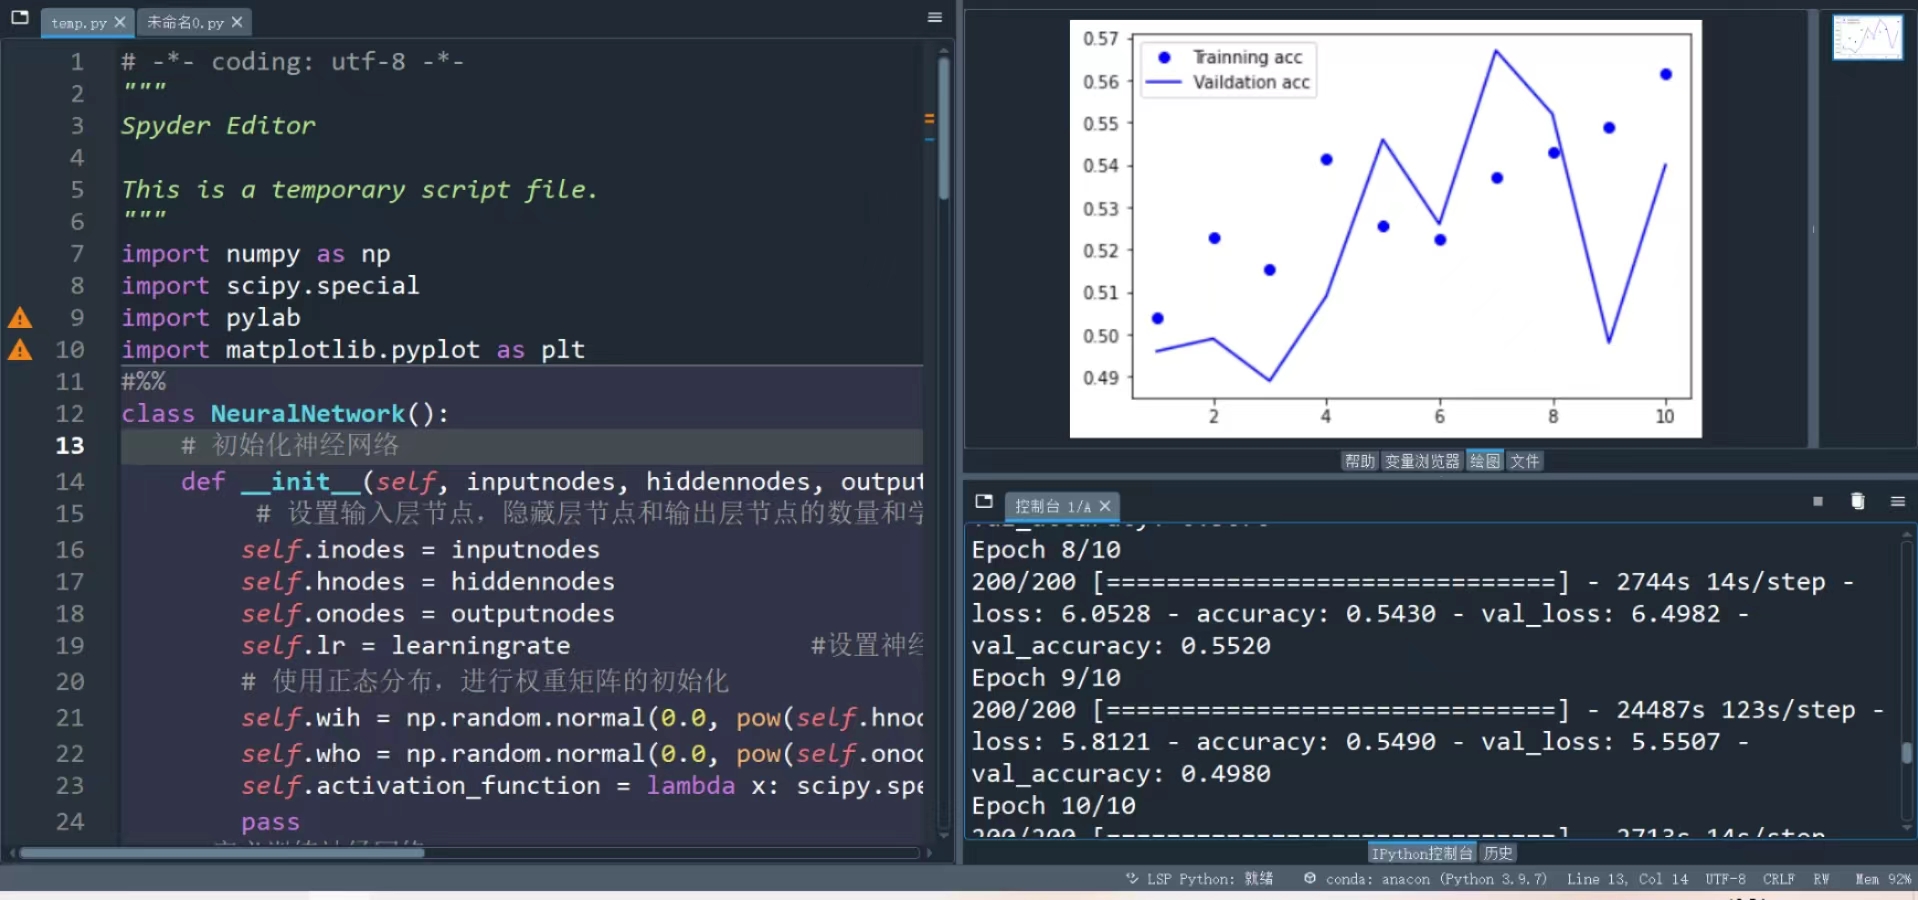Click the Mem 92% memory indicator
Screen dimensions: 1918x900
coord(1883,879)
